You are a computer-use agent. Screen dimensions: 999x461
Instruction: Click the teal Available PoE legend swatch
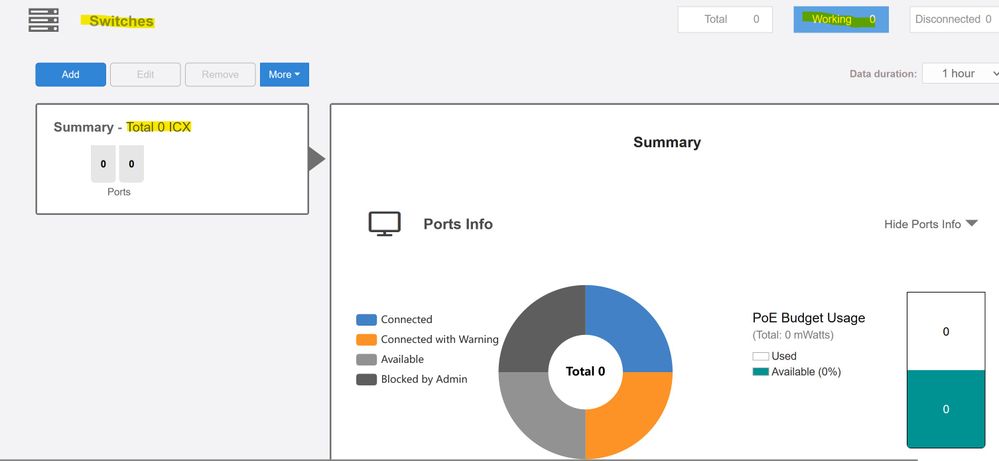[760, 372]
